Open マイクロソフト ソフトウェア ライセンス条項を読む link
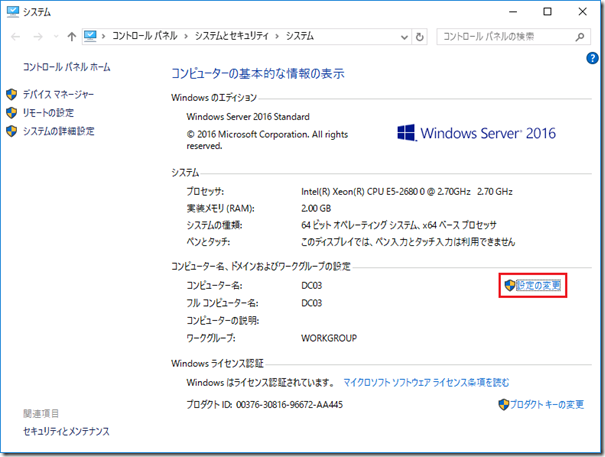 pos(426,382)
